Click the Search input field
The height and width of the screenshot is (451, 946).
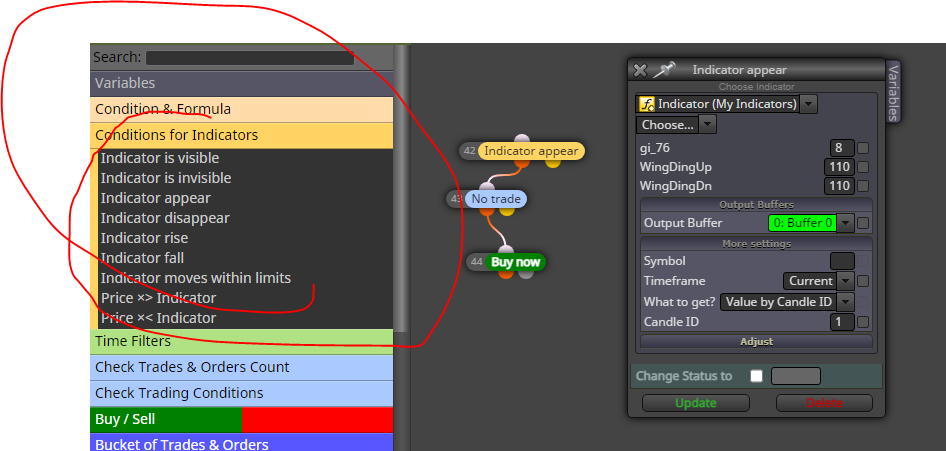pyautogui.click(x=250, y=58)
